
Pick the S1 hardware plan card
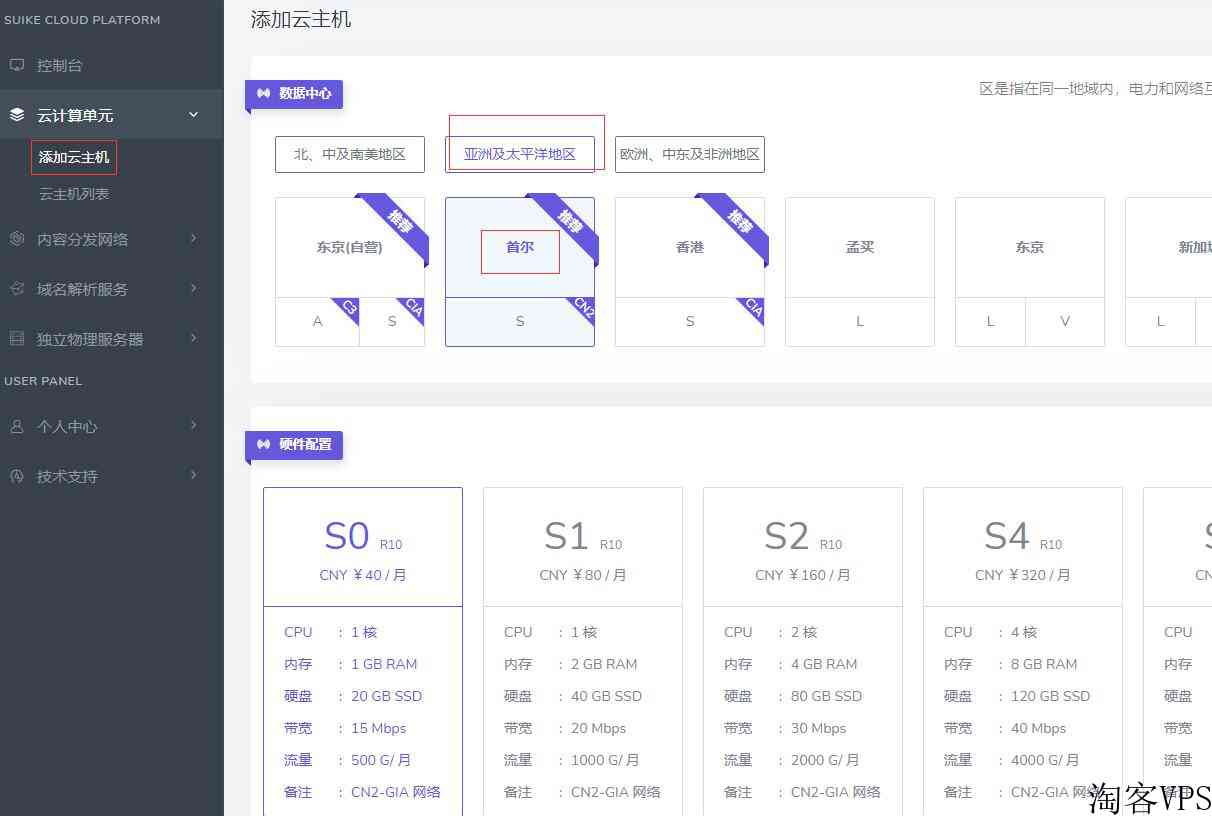(x=583, y=651)
